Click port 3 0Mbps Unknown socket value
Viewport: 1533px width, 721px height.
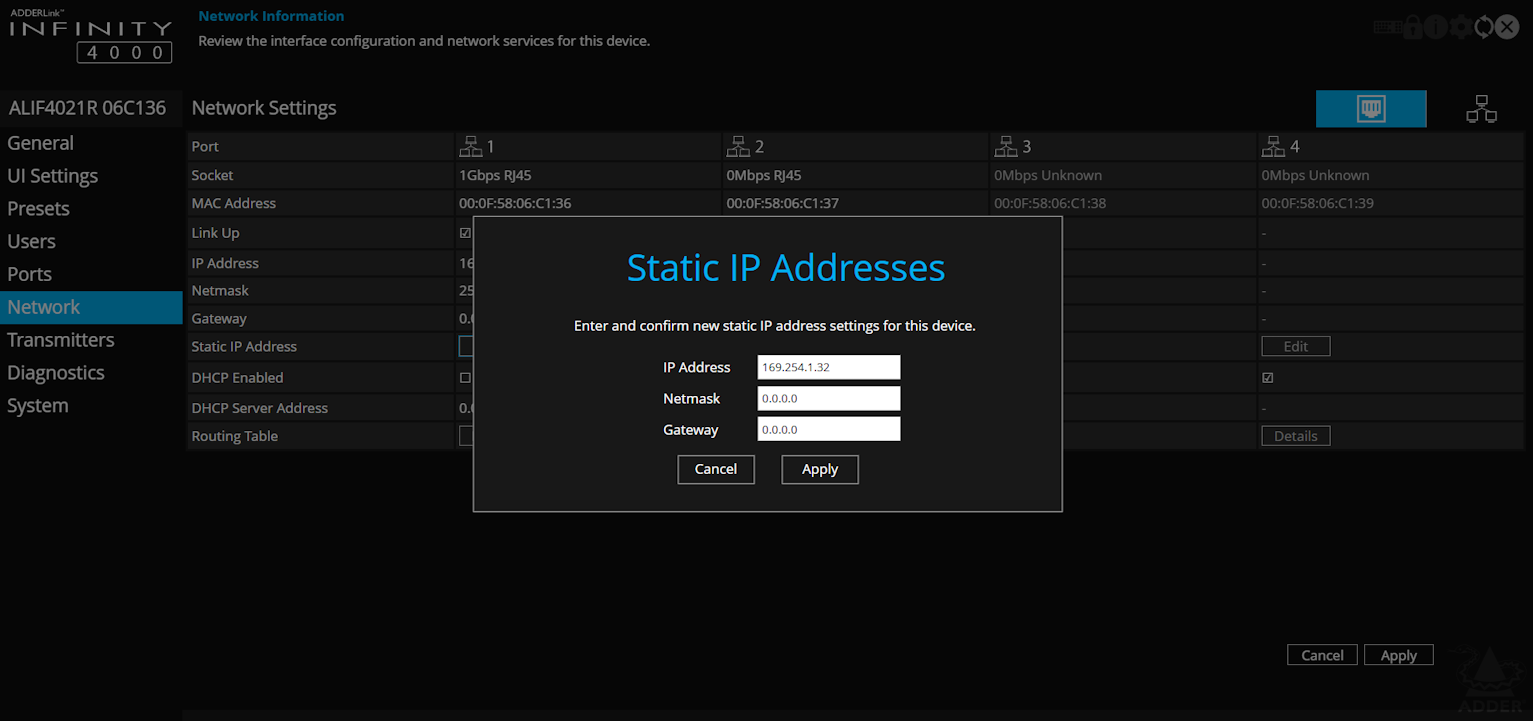coord(1048,175)
